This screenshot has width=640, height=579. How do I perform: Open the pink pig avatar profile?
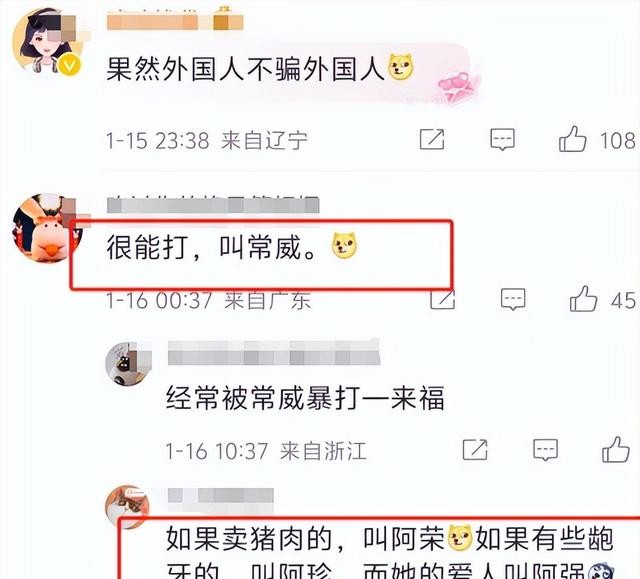point(47,228)
